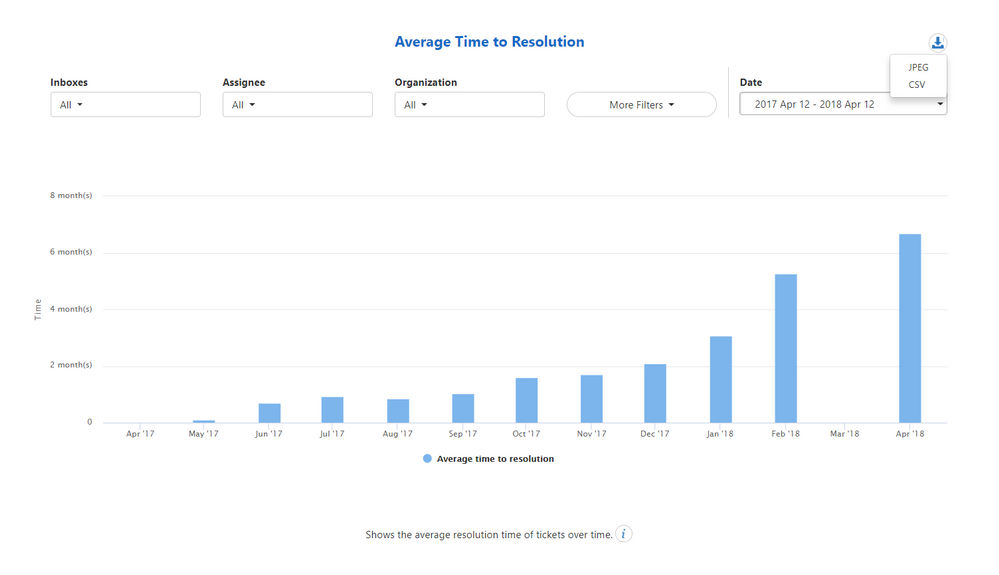The image size is (999, 575).
Task: Open the More Filters button
Action: point(642,104)
